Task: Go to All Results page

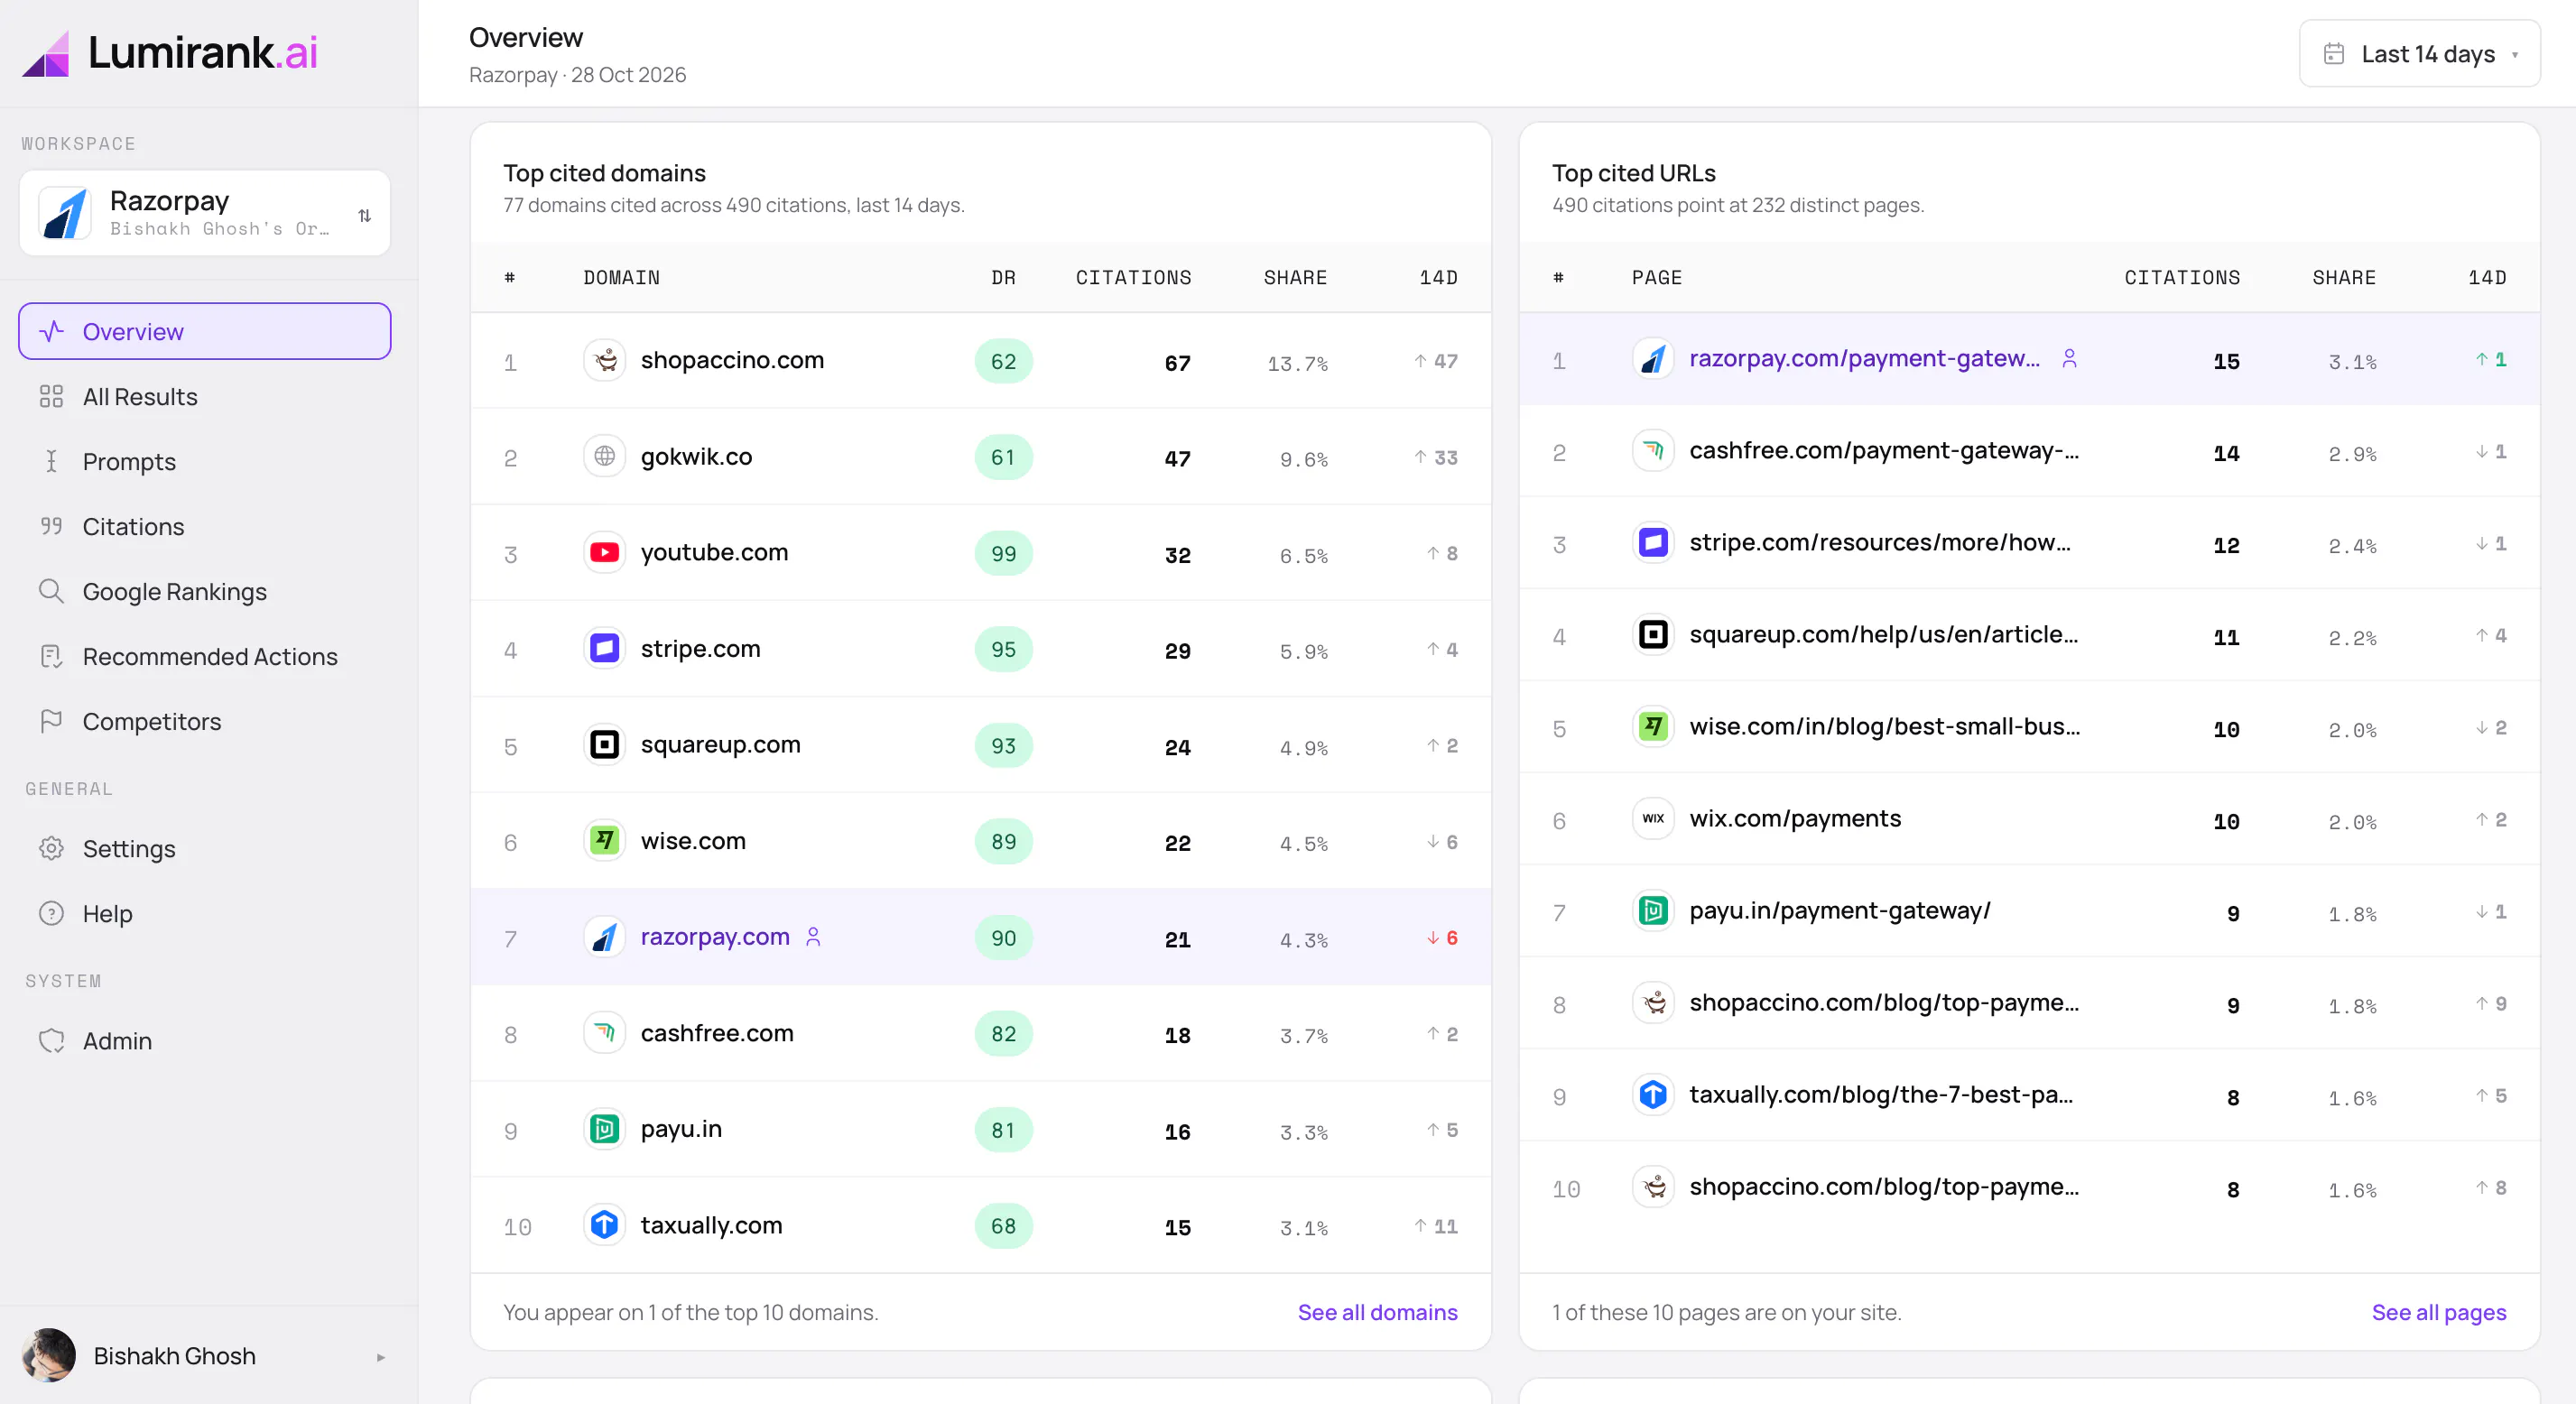Action: click(205, 397)
